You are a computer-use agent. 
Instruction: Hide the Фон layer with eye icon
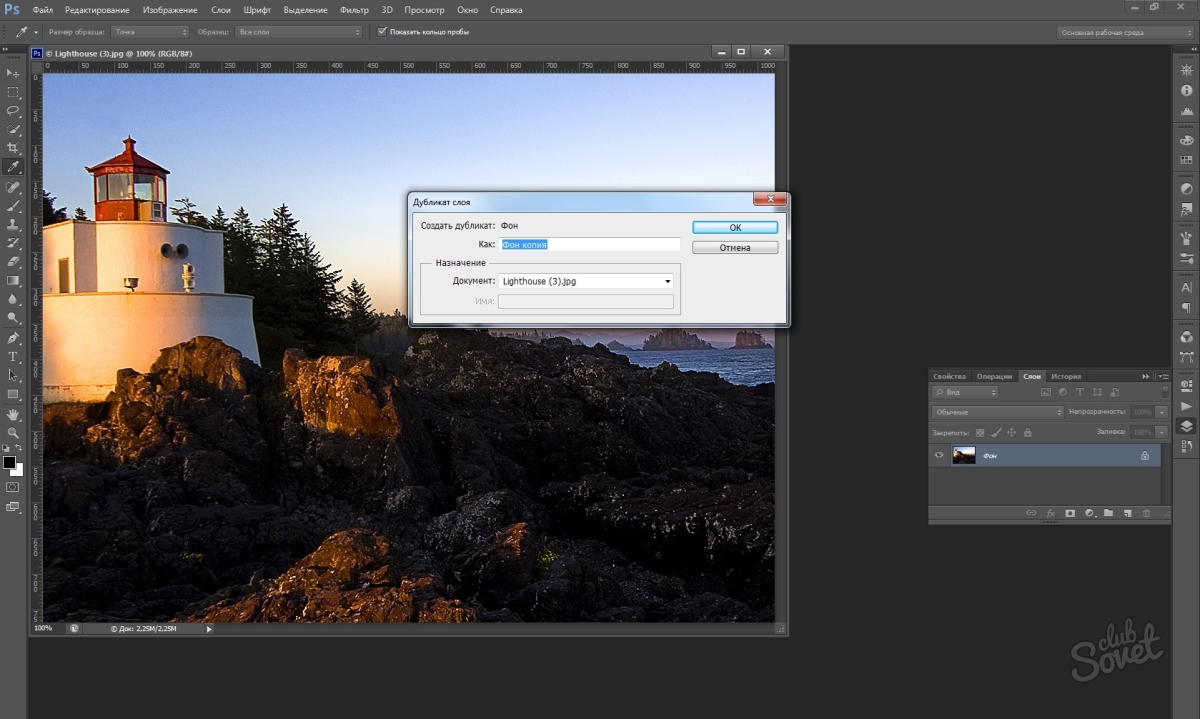point(939,456)
